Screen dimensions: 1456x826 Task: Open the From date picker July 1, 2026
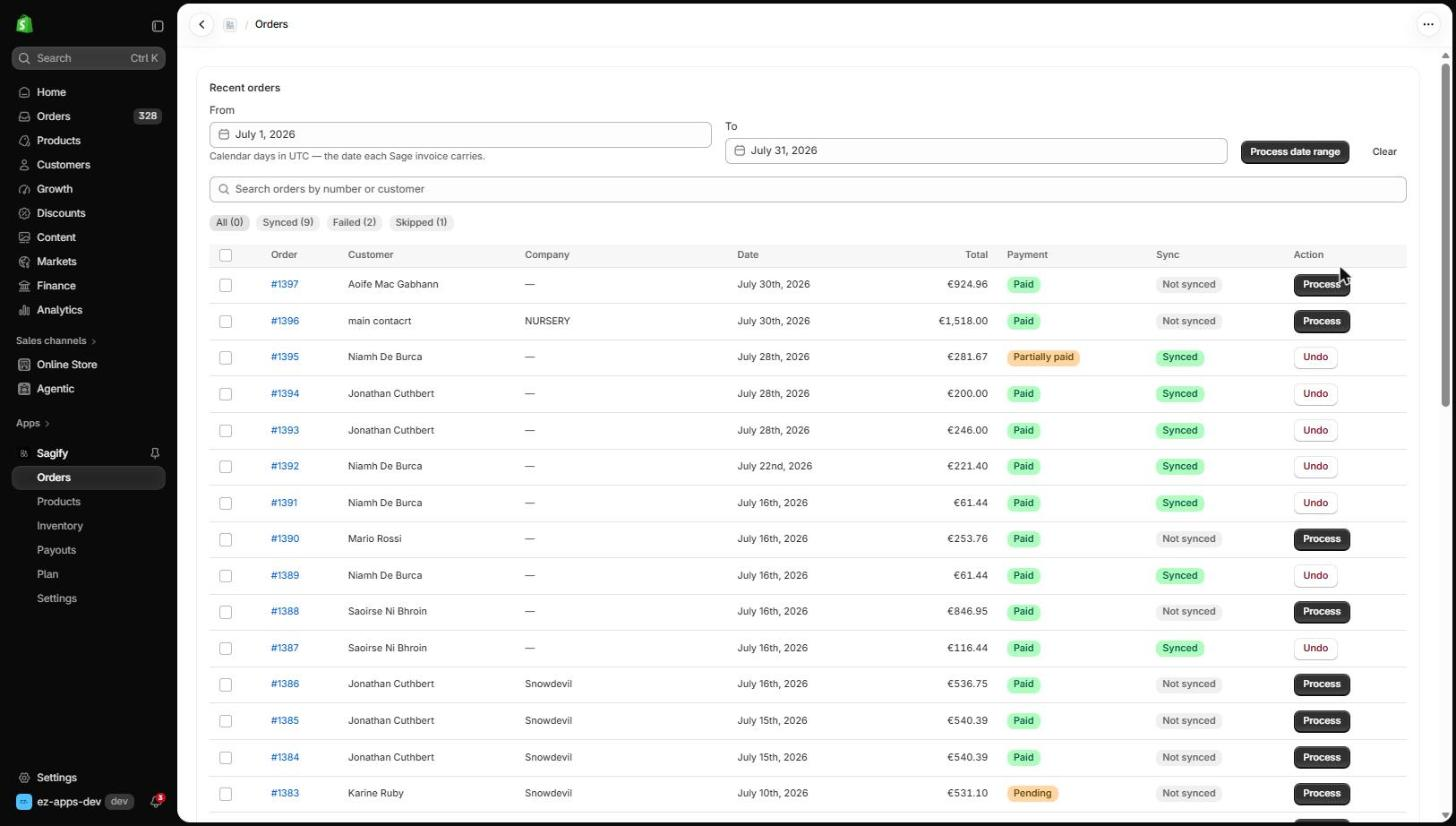point(460,135)
